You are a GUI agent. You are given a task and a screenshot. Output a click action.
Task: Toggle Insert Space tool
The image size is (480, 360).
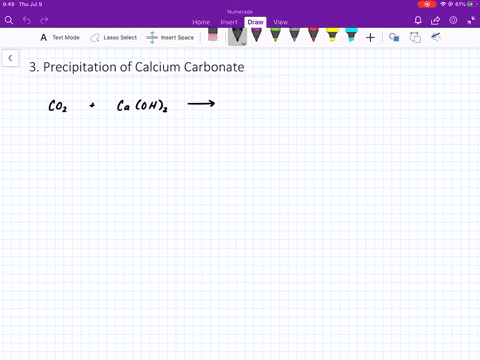tap(170, 38)
